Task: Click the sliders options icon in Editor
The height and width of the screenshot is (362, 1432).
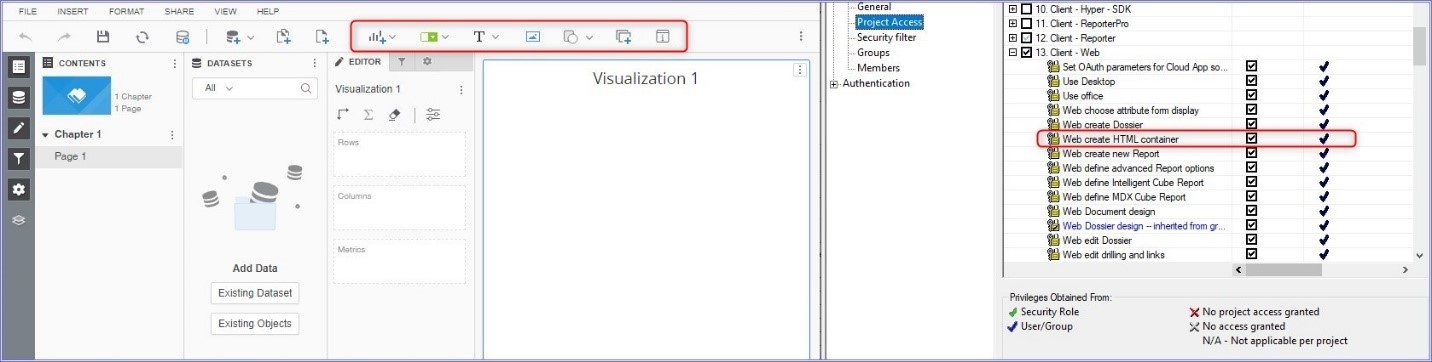Action: point(433,114)
